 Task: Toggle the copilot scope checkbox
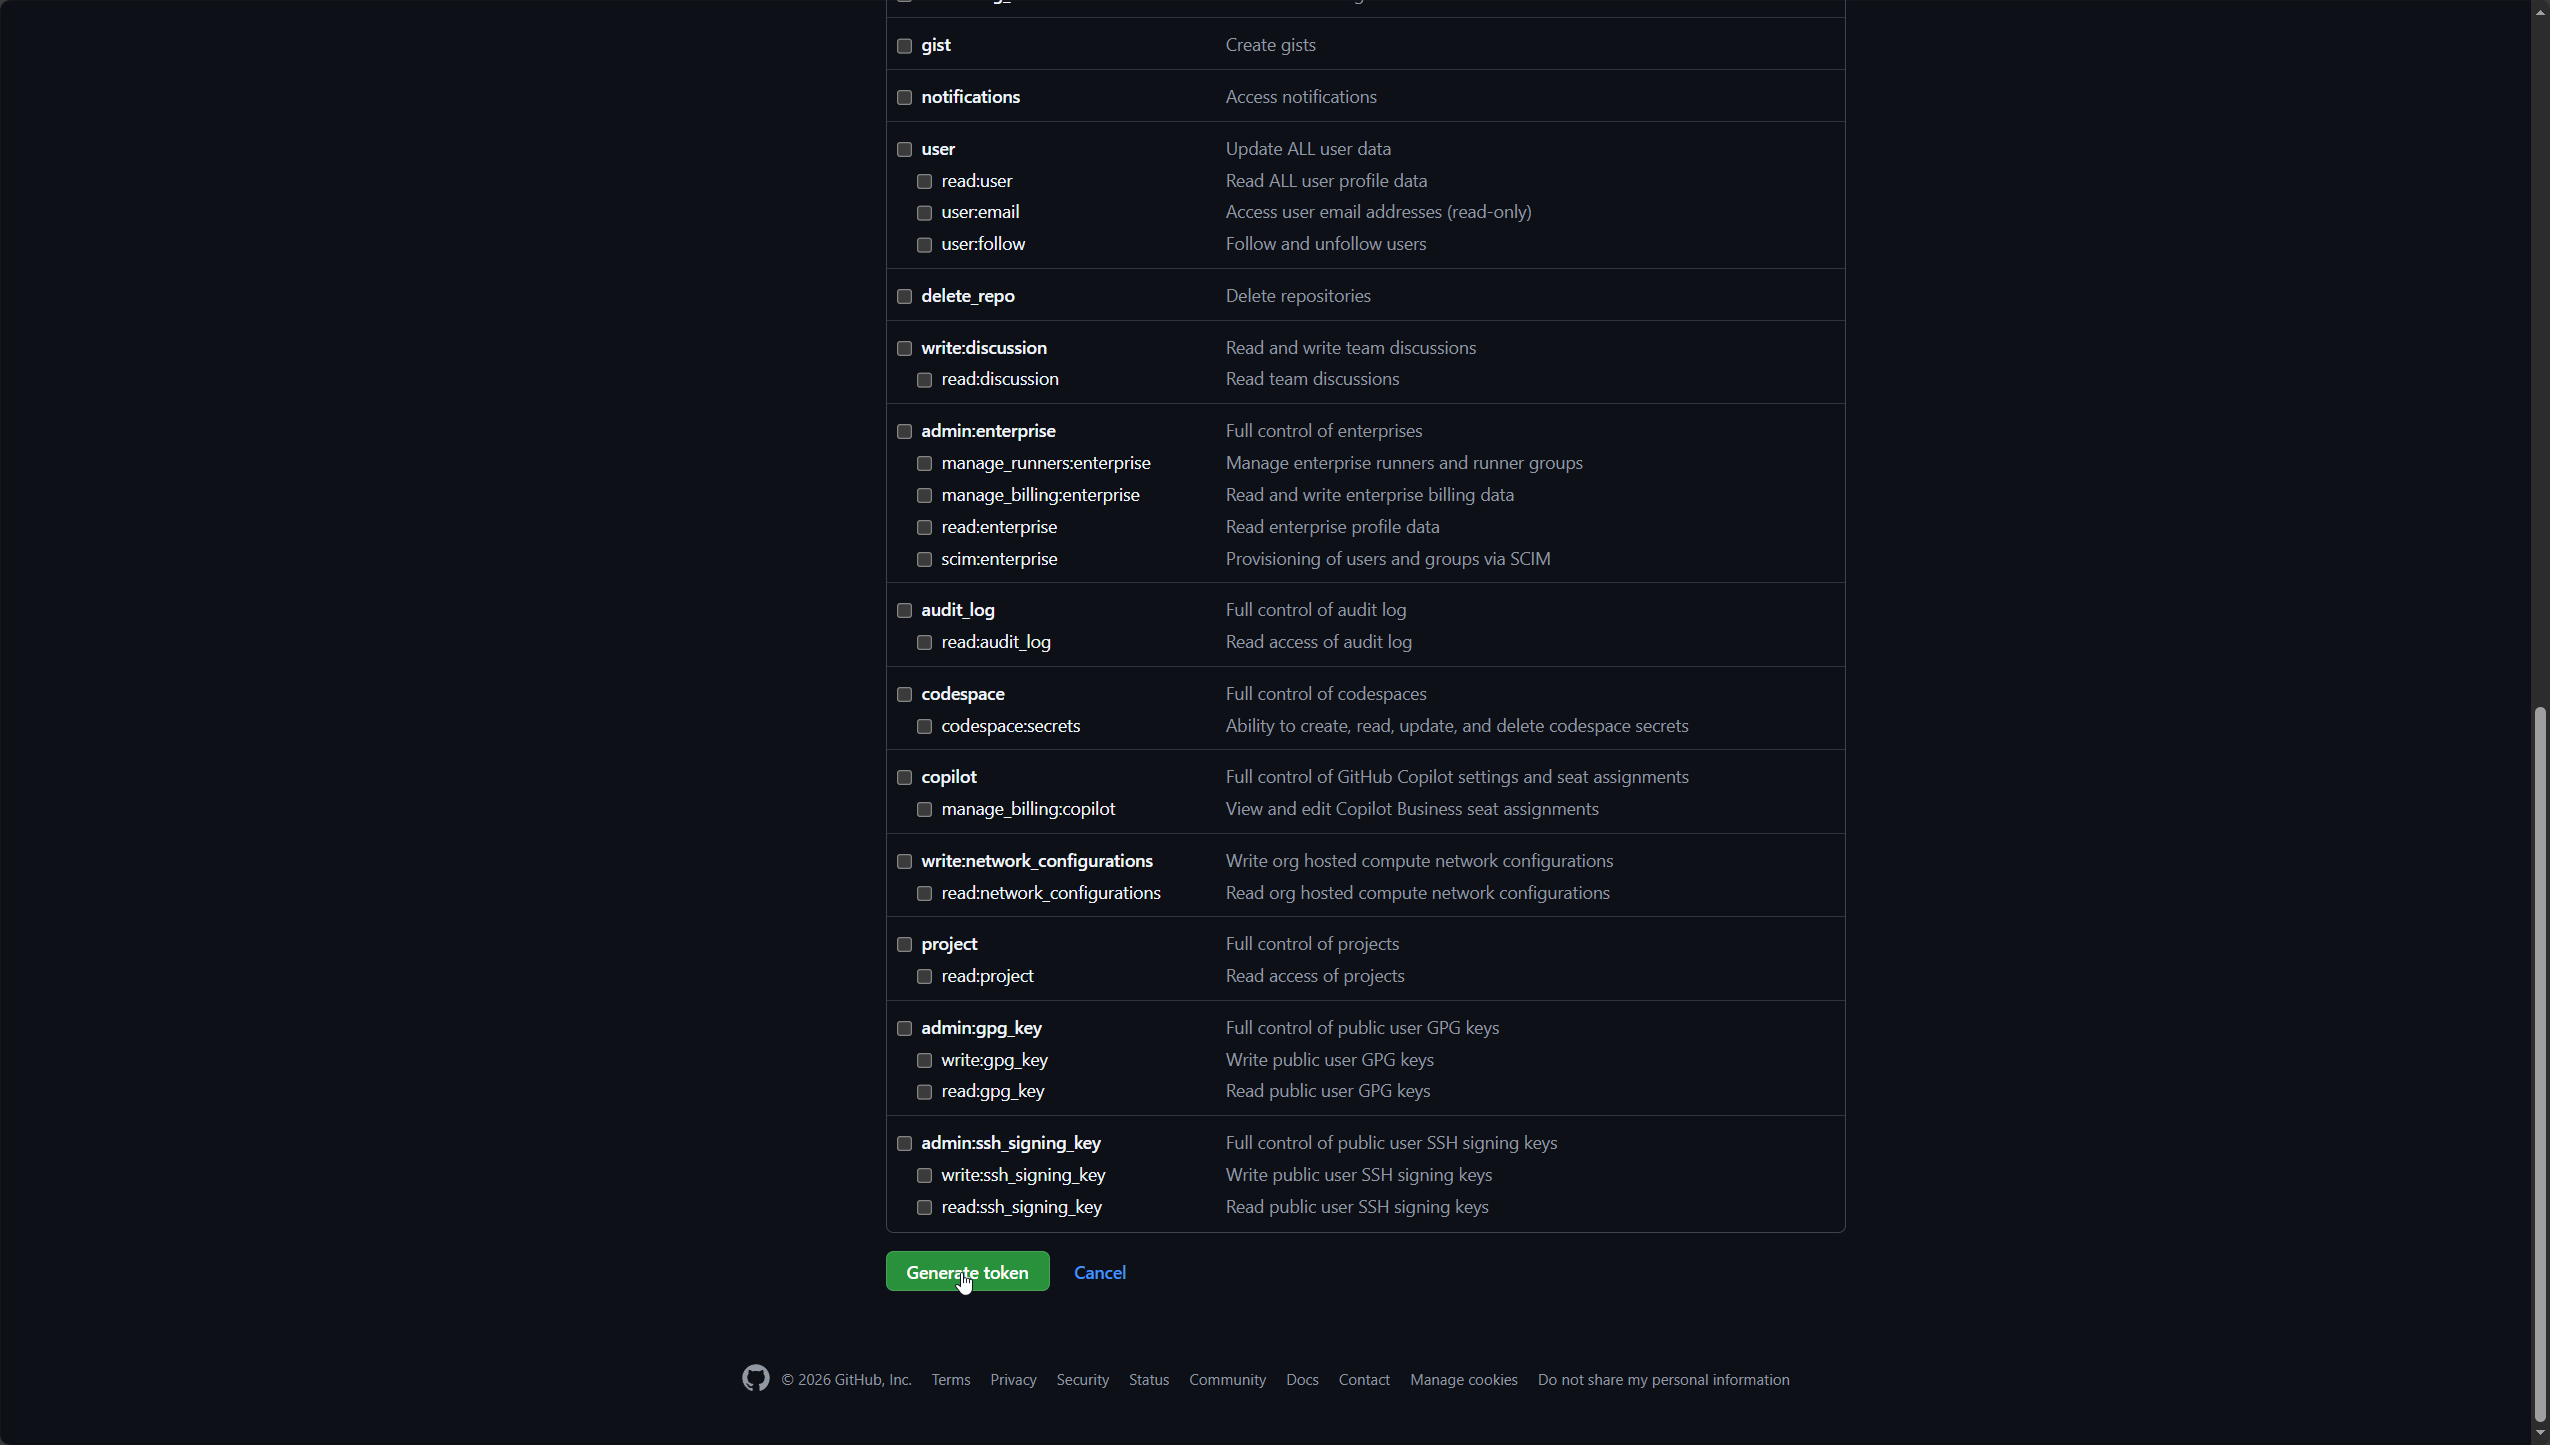click(904, 778)
